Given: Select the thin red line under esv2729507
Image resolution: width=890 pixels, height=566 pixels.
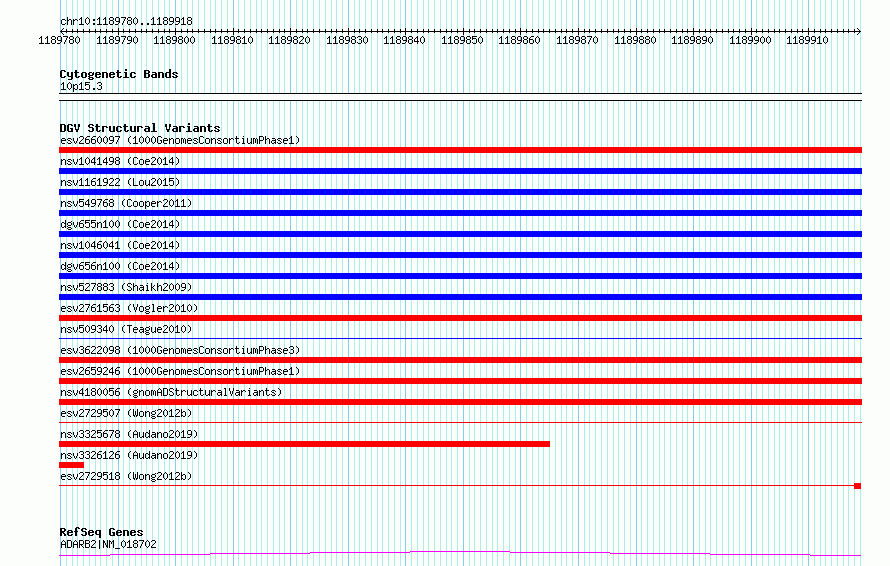Looking at the screenshot, I should [x=460, y=423].
